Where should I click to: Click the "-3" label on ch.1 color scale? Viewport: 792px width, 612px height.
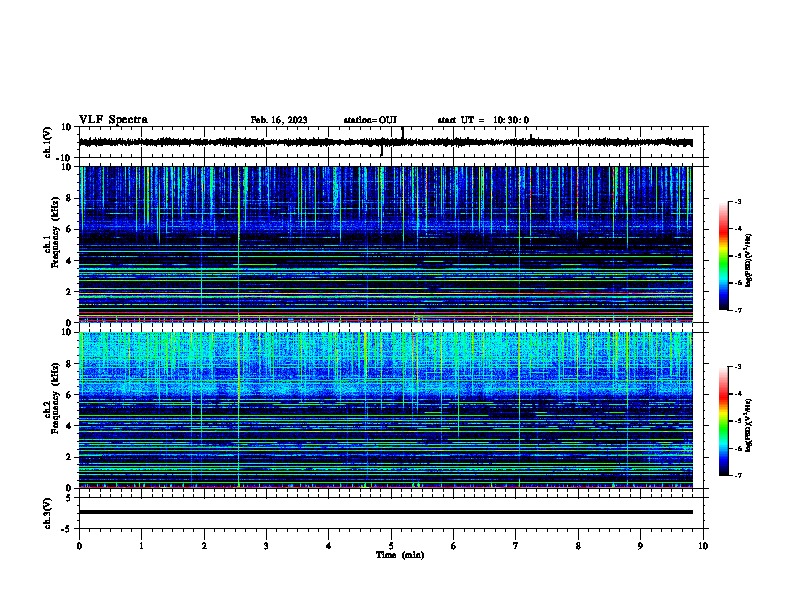[737, 202]
